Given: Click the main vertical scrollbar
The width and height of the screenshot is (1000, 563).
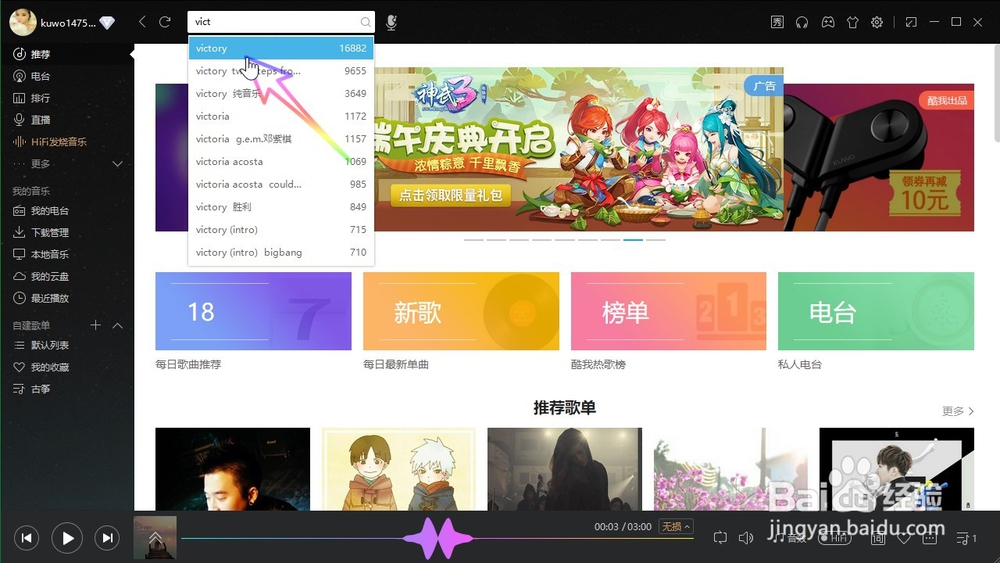Looking at the screenshot, I should (x=996, y=92).
